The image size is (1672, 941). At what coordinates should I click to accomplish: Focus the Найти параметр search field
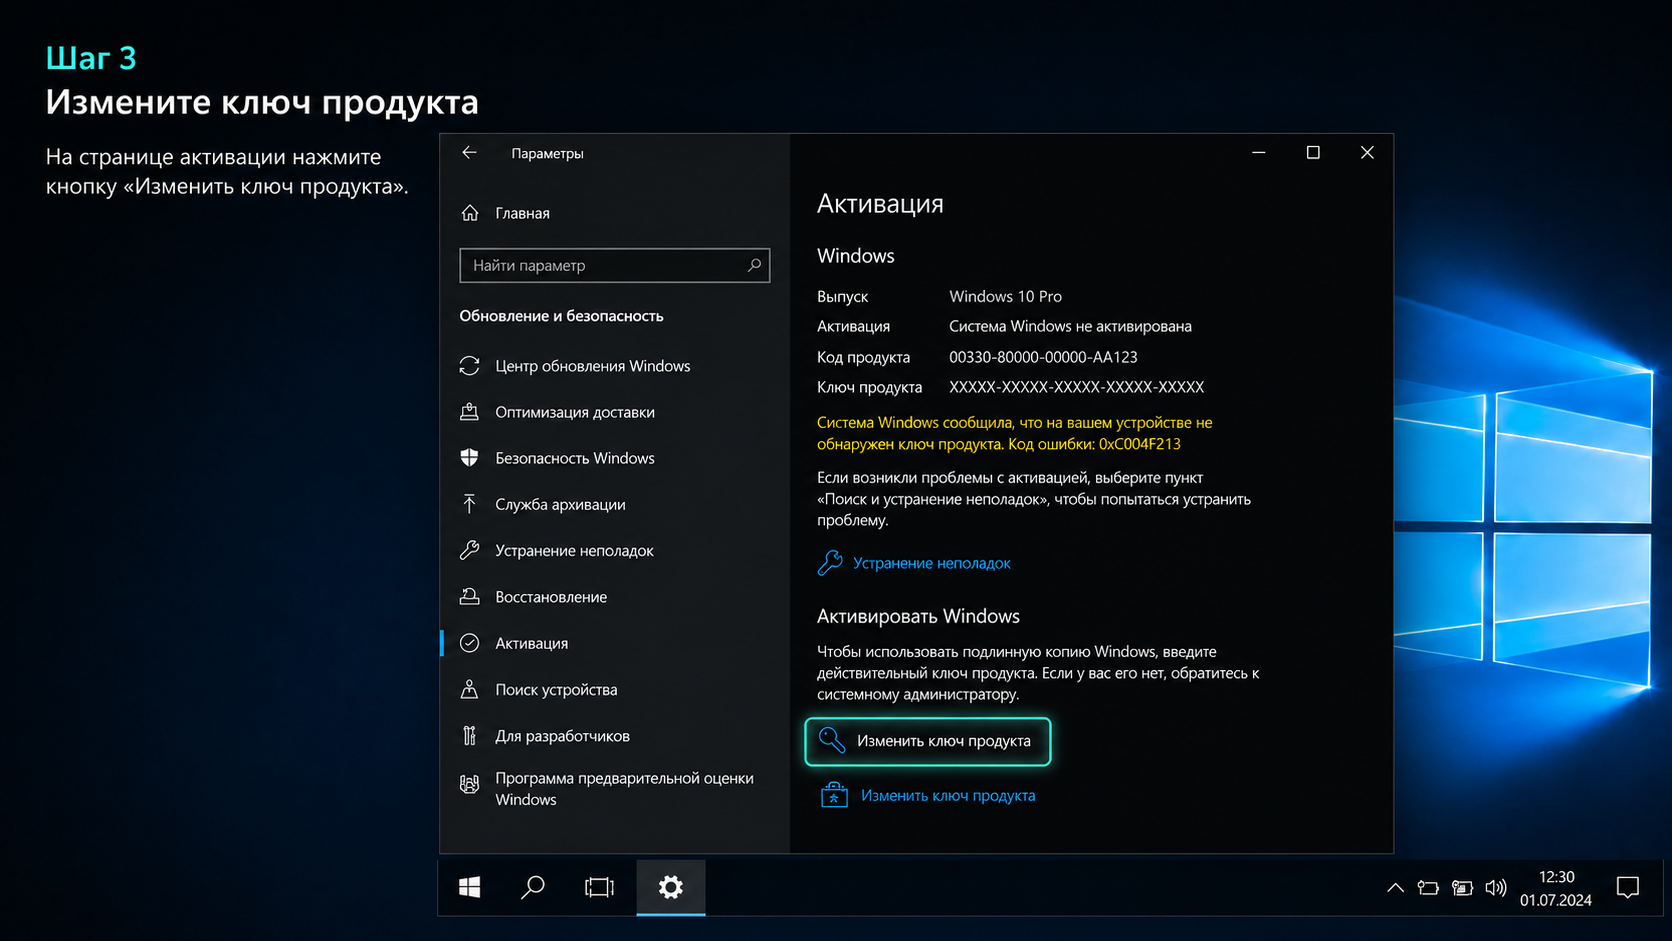[614, 265]
